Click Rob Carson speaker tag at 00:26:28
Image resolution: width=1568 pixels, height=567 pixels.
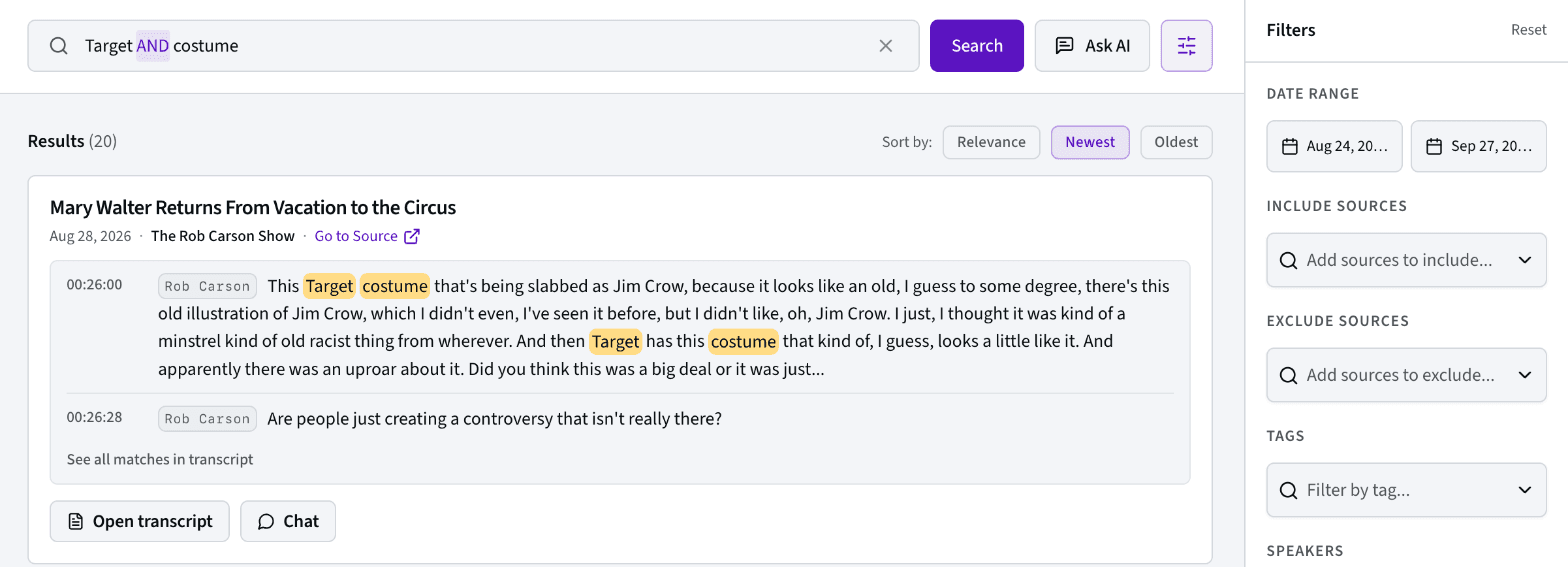click(x=207, y=418)
